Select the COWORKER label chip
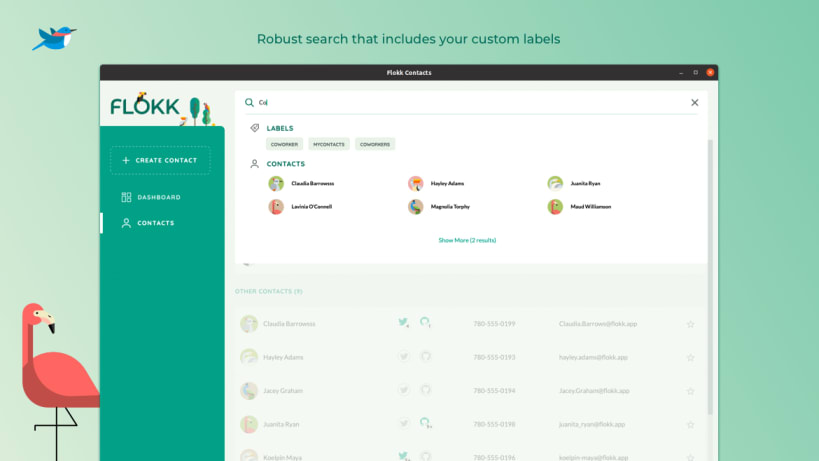 [x=284, y=144]
